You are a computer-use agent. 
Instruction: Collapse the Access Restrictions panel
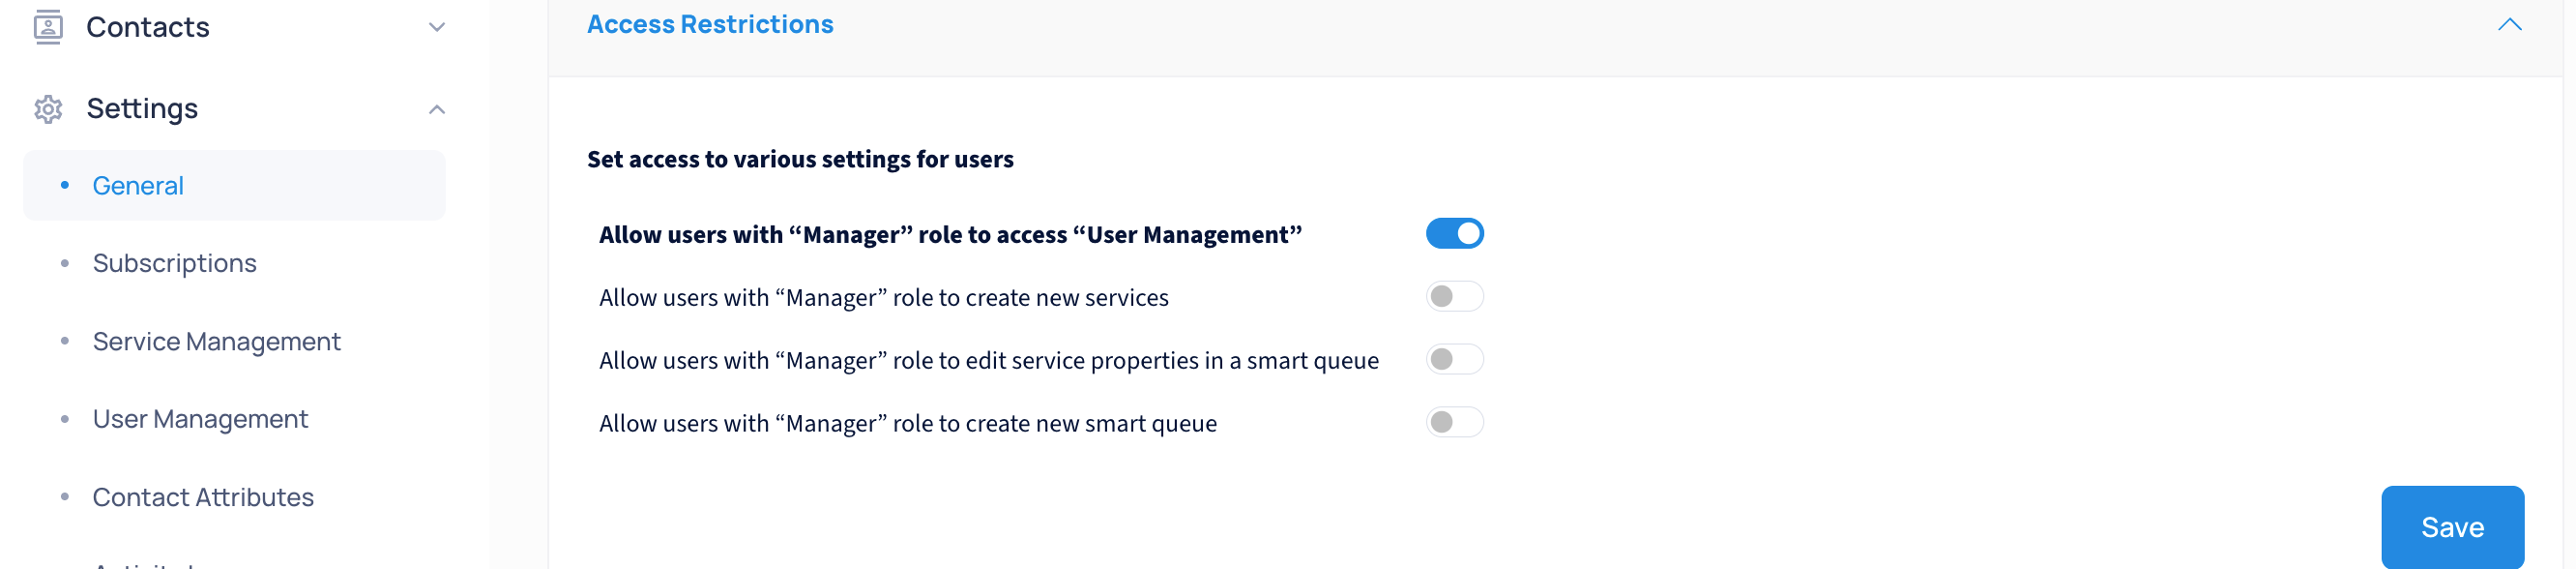pos(2511,24)
